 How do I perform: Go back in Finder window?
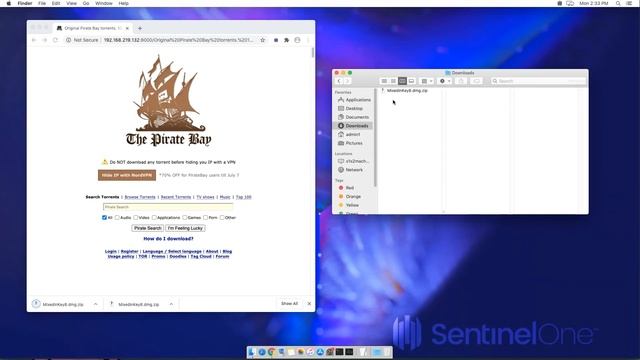tap(339, 81)
